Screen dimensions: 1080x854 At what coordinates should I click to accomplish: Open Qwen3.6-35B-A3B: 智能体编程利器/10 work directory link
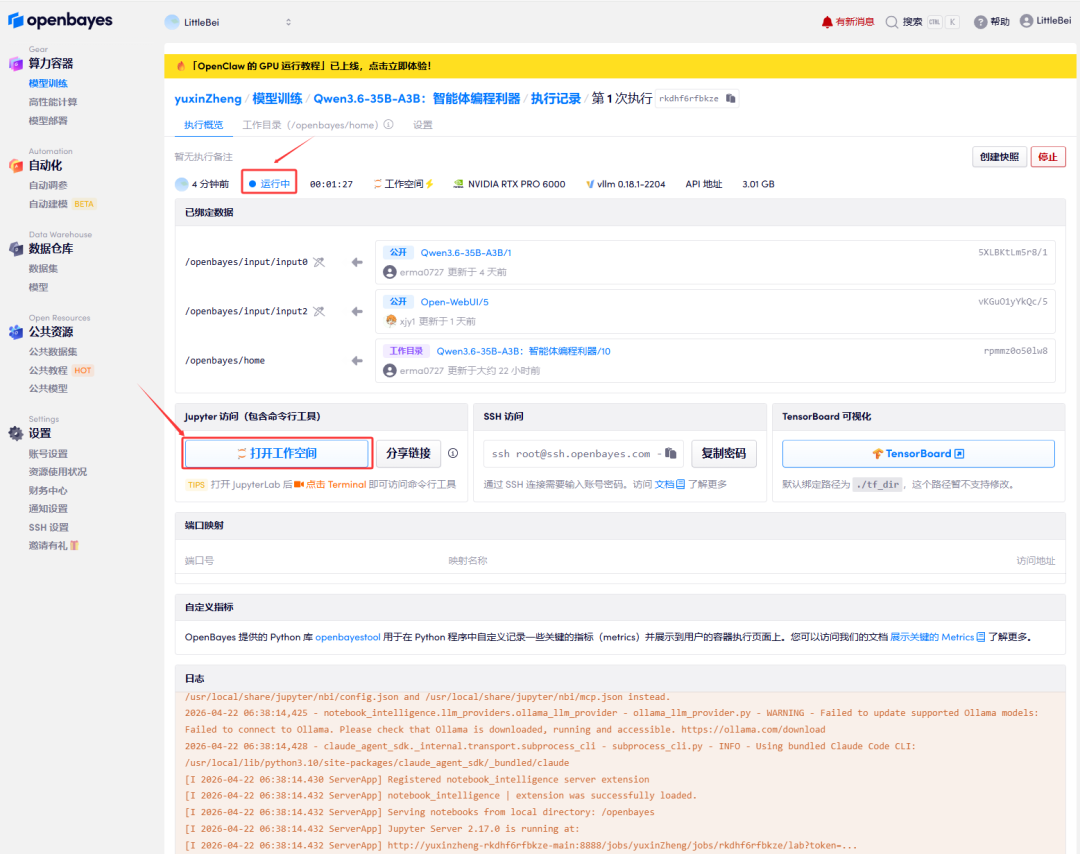[x=523, y=351]
